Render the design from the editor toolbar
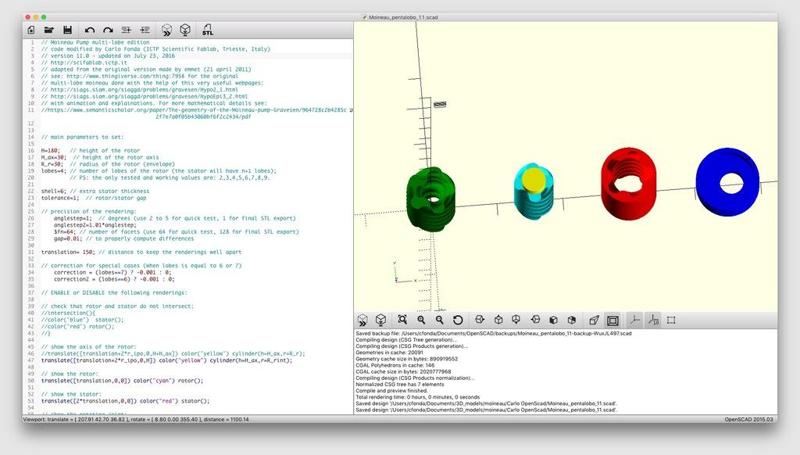Image resolution: width=800 pixels, height=455 pixels. coord(185,30)
